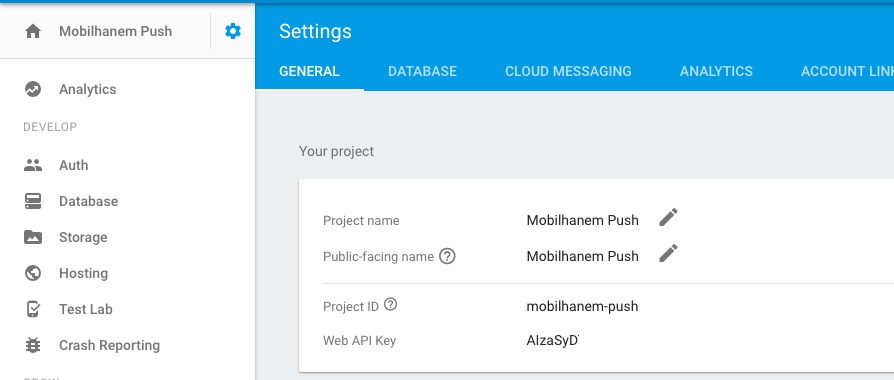Open the Analytics settings tab
The width and height of the screenshot is (894, 380).
[x=716, y=71]
